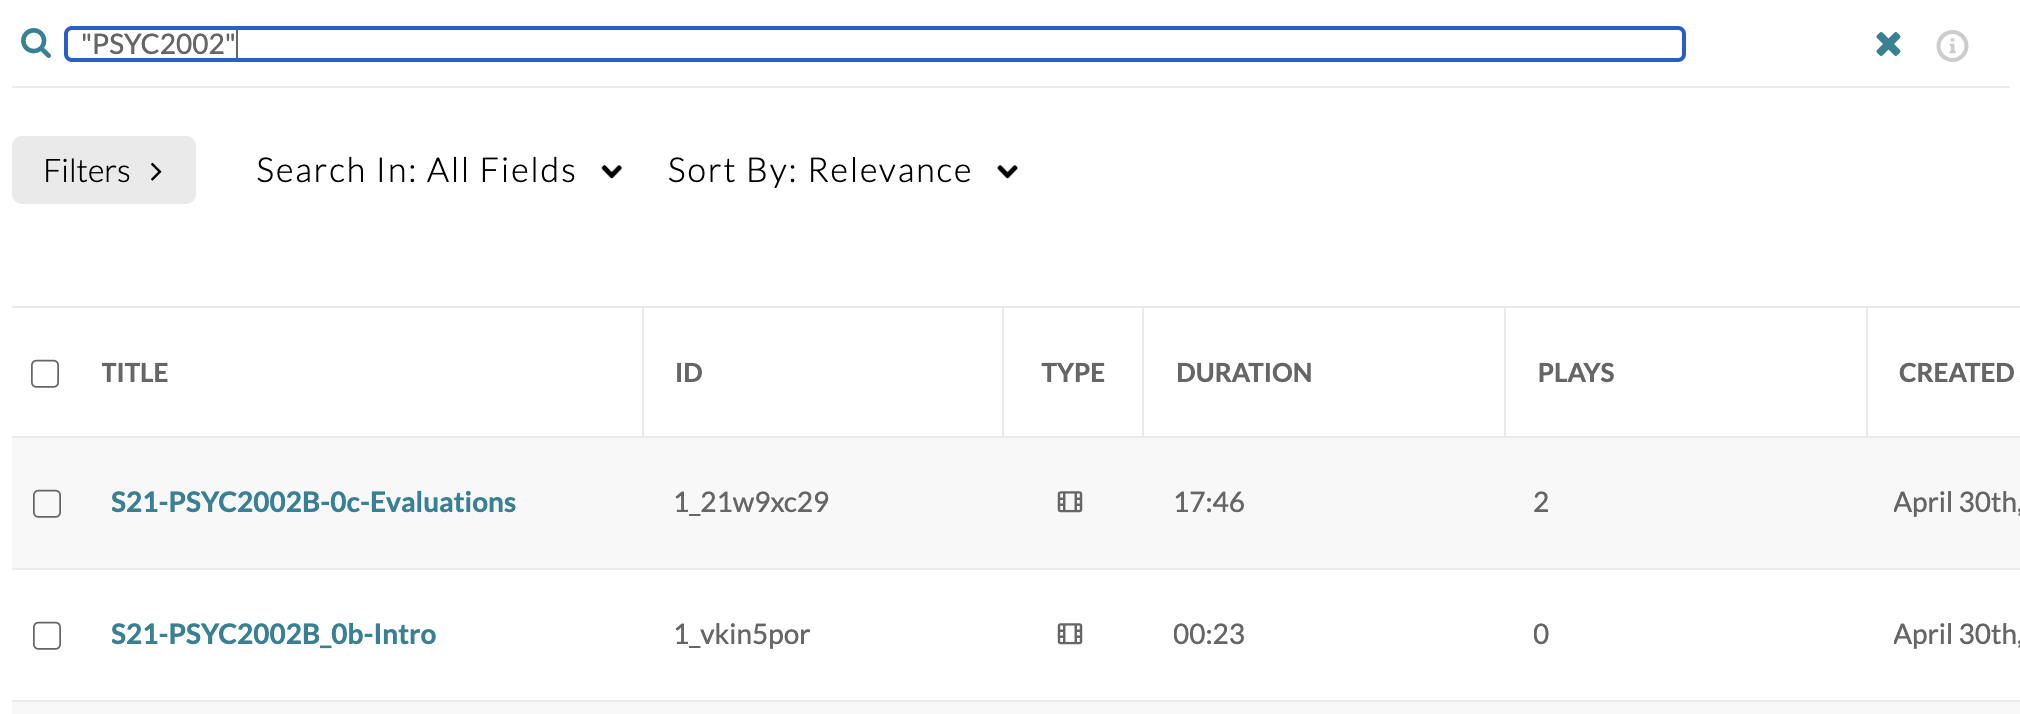Click the PLAYS column header
This screenshot has width=2020, height=714.
pyautogui.click(x=1575, y=373)
